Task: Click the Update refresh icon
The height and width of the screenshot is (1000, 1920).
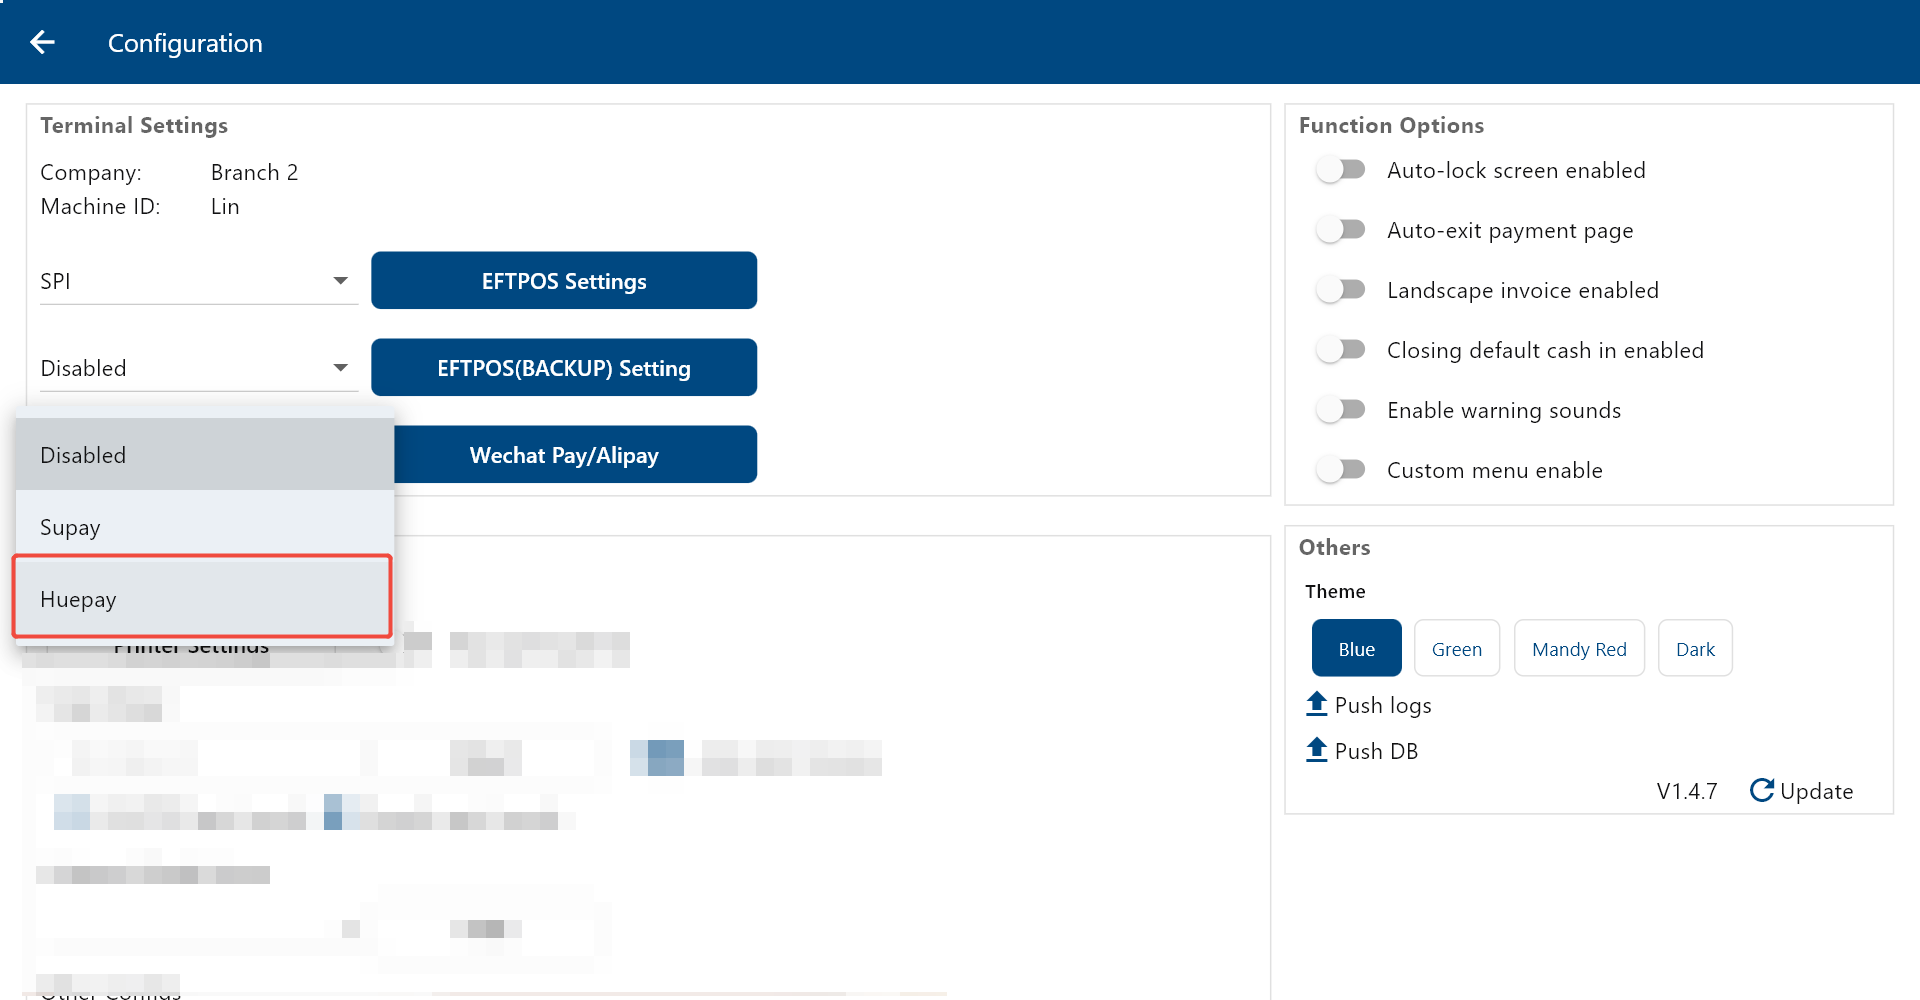Action: [1761, 790]
